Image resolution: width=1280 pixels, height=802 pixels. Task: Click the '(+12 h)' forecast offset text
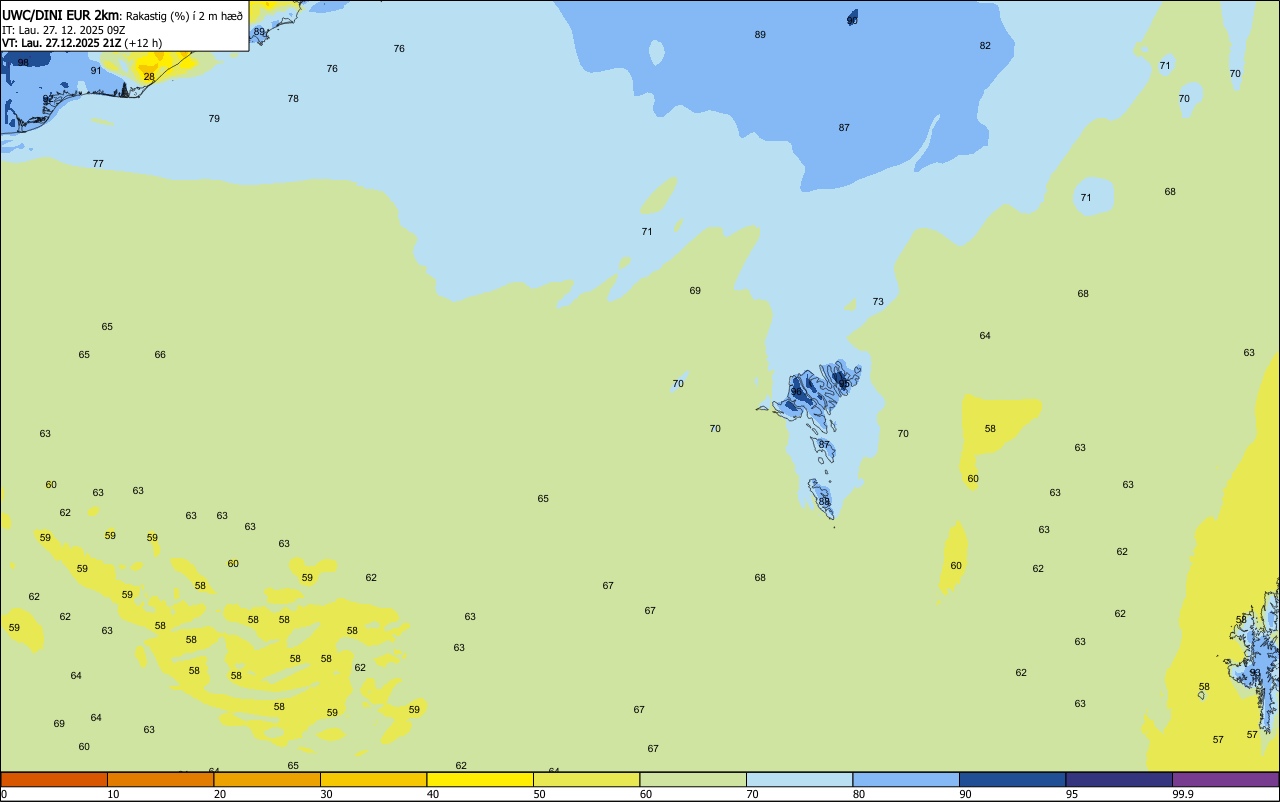pyautogui.click(x=143, y=43)
